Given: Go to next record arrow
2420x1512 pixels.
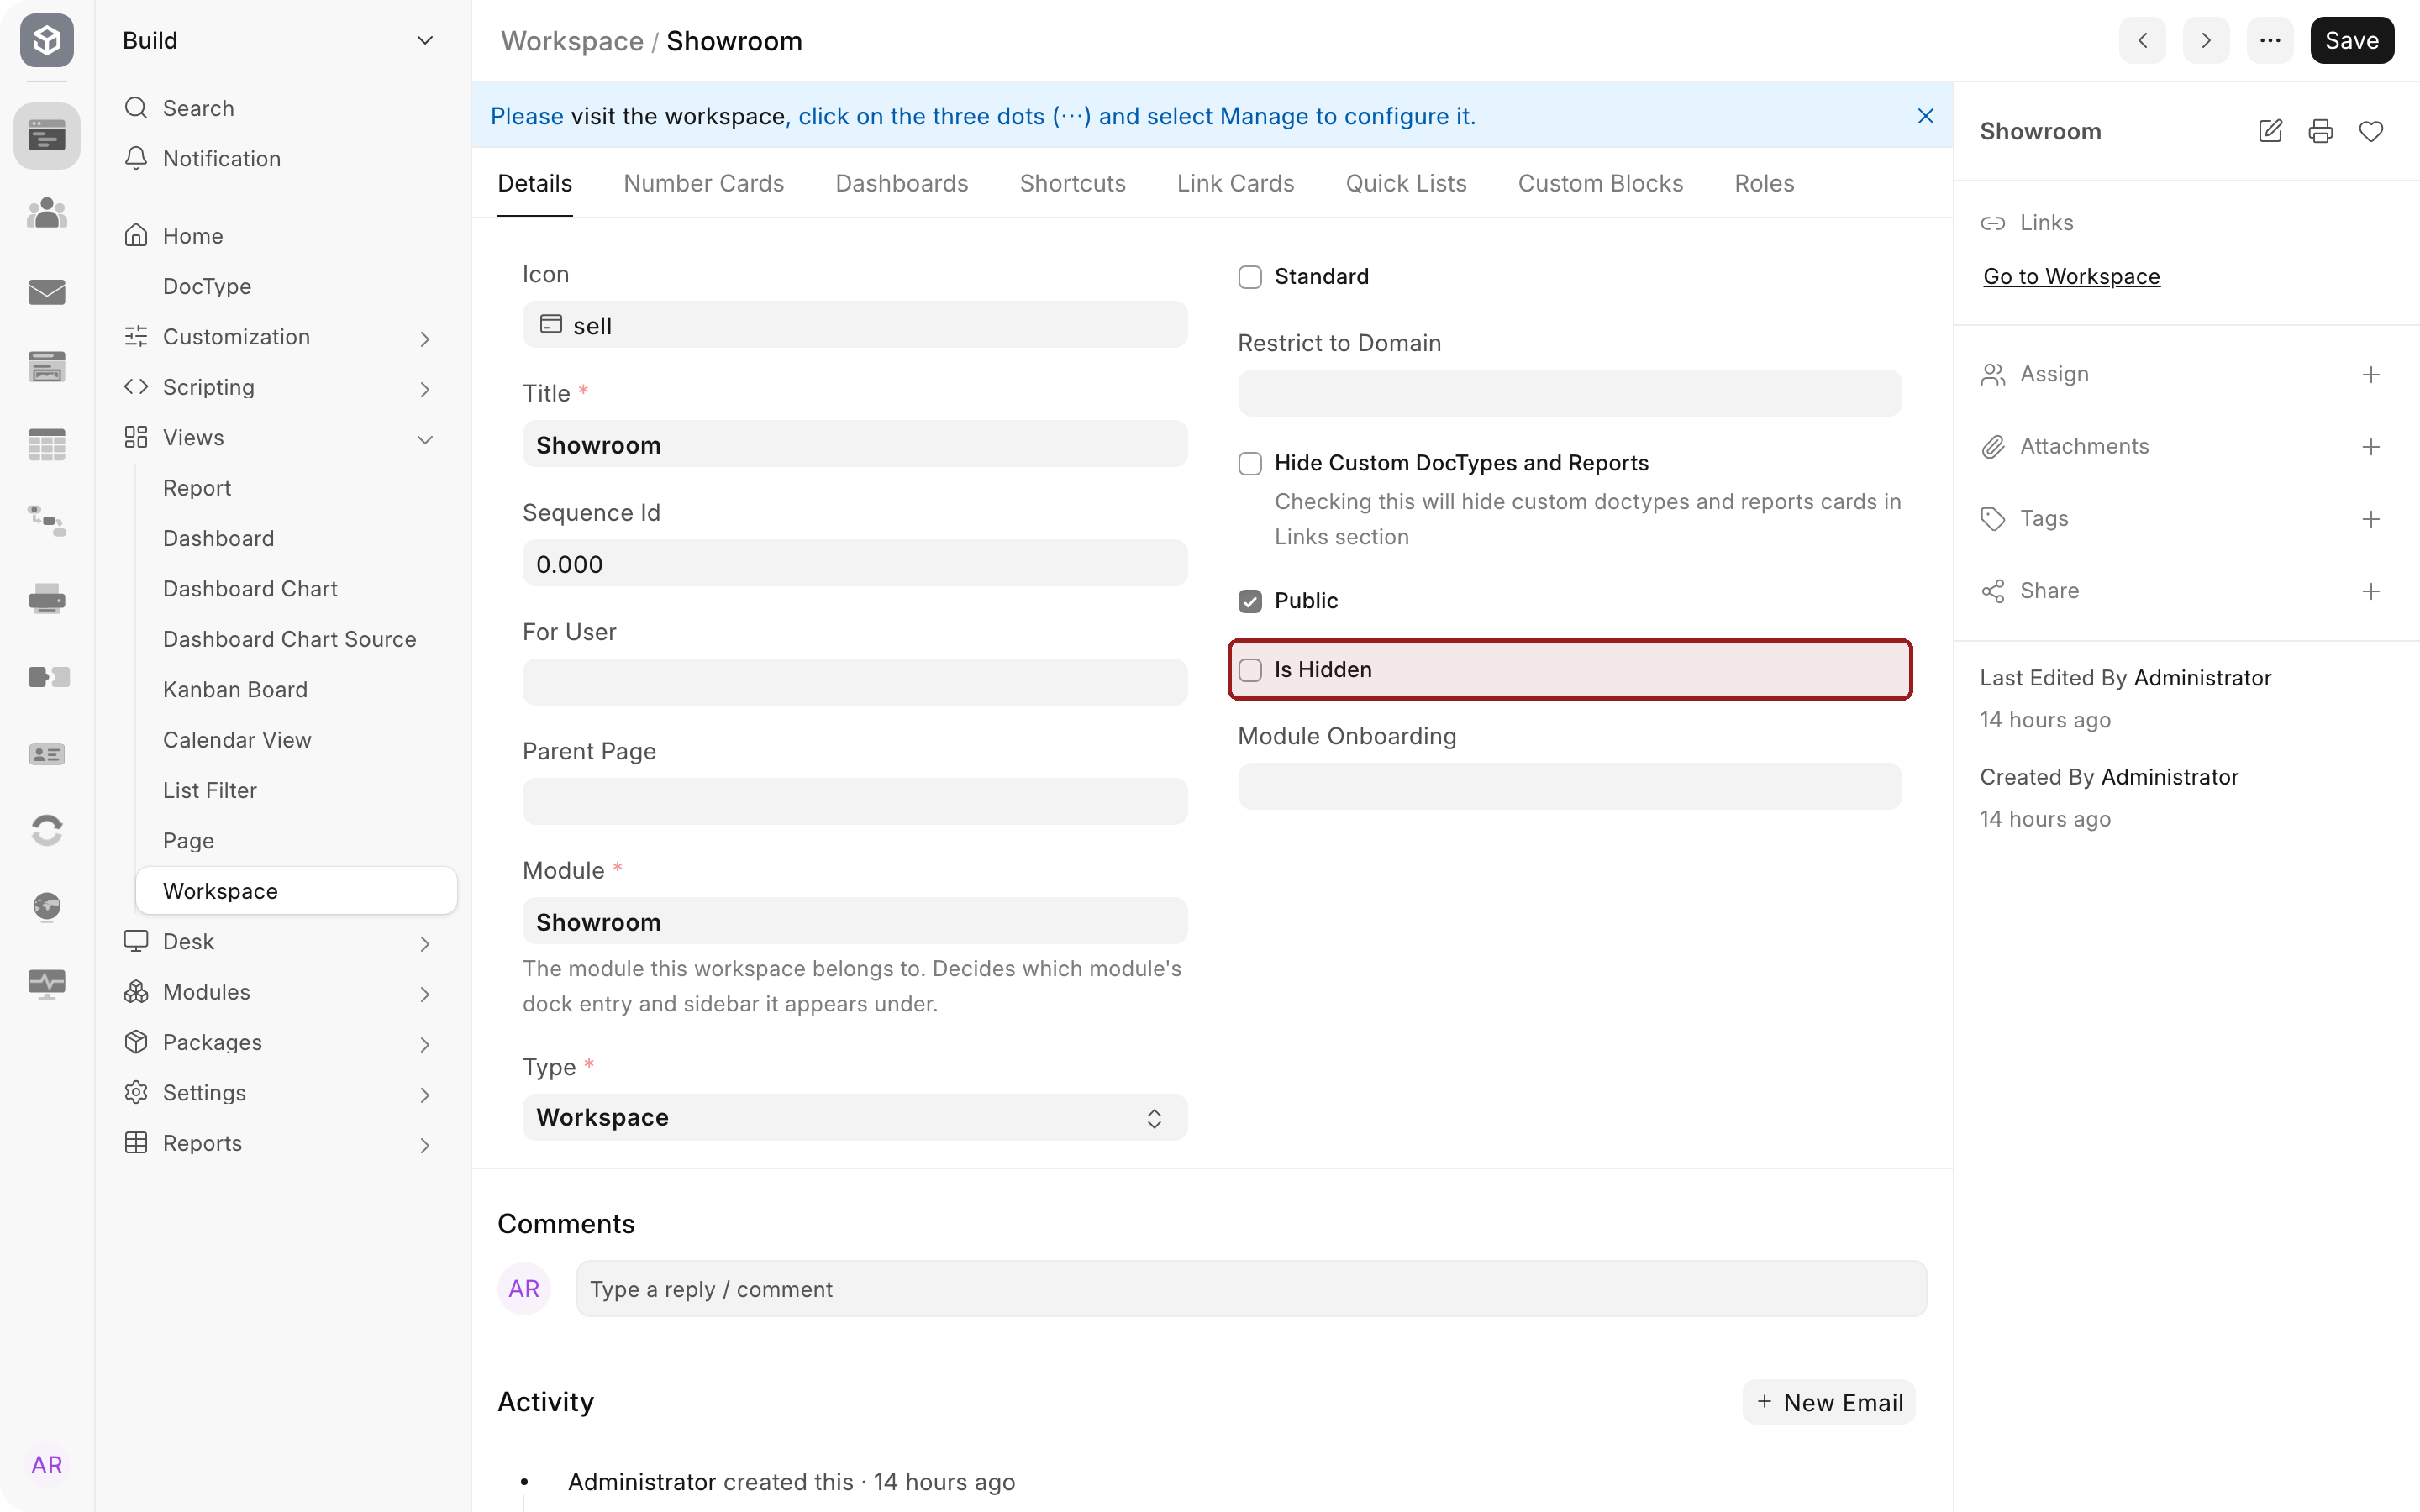Looking at the screenshot, I should (2206, 41).
